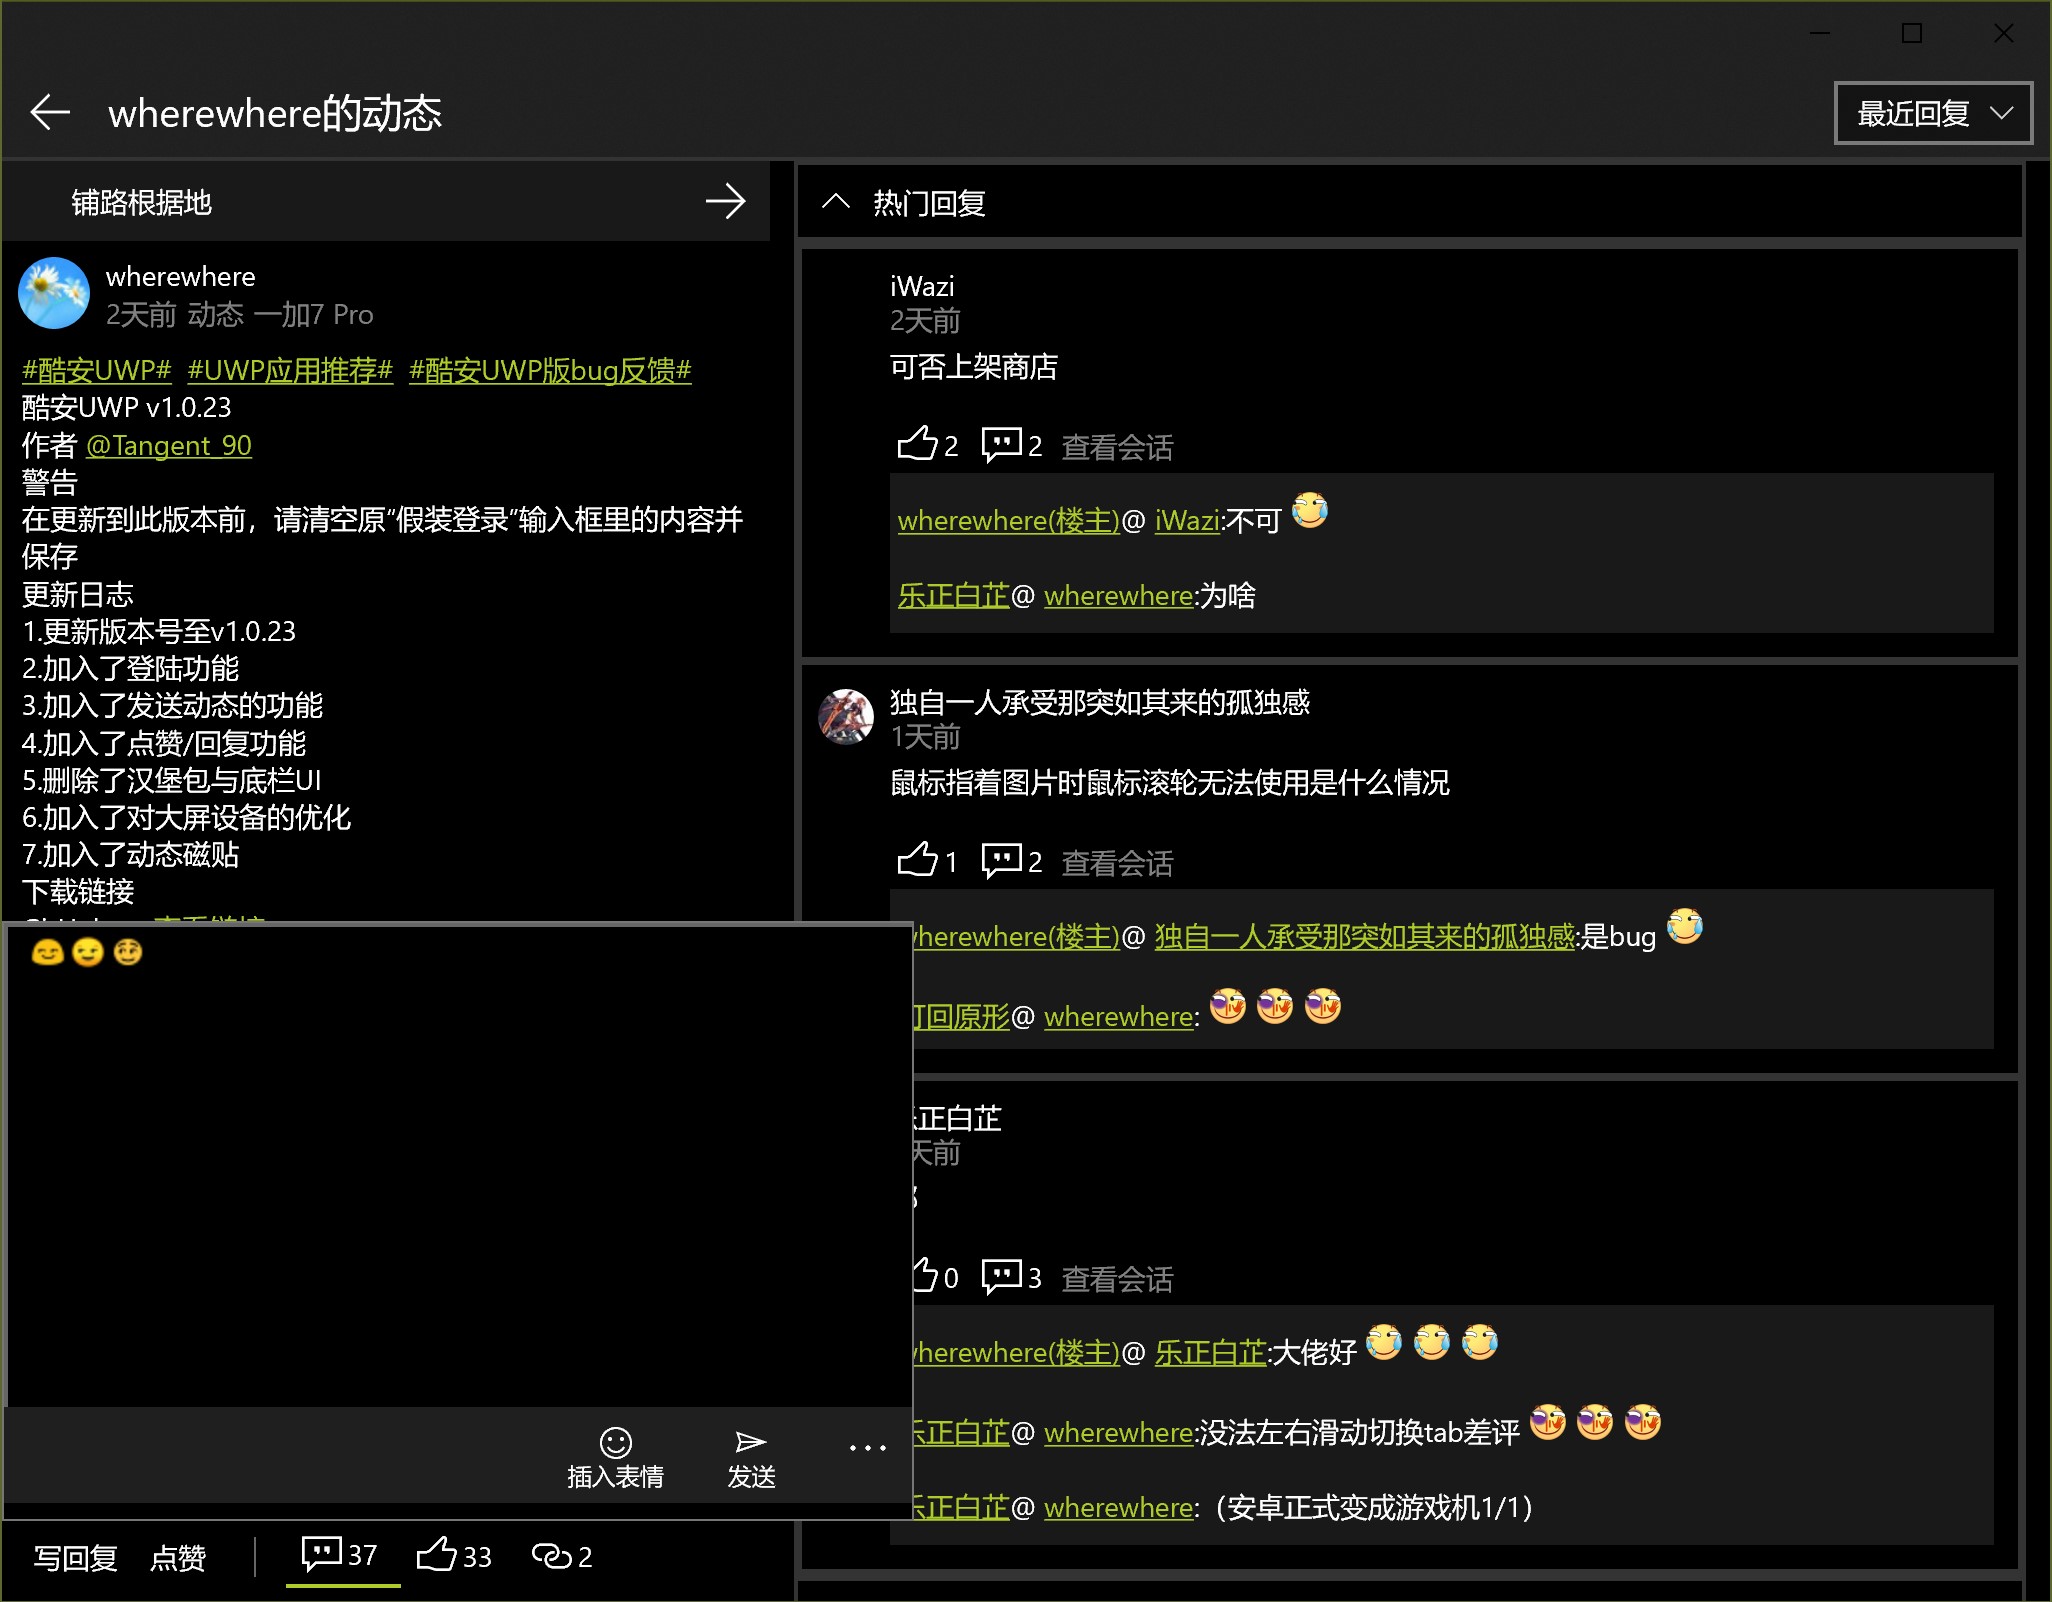The height and width of the screenshot is (1602, 2052).
Task: Click inside the reply text input box
Action: (460, 1180)
